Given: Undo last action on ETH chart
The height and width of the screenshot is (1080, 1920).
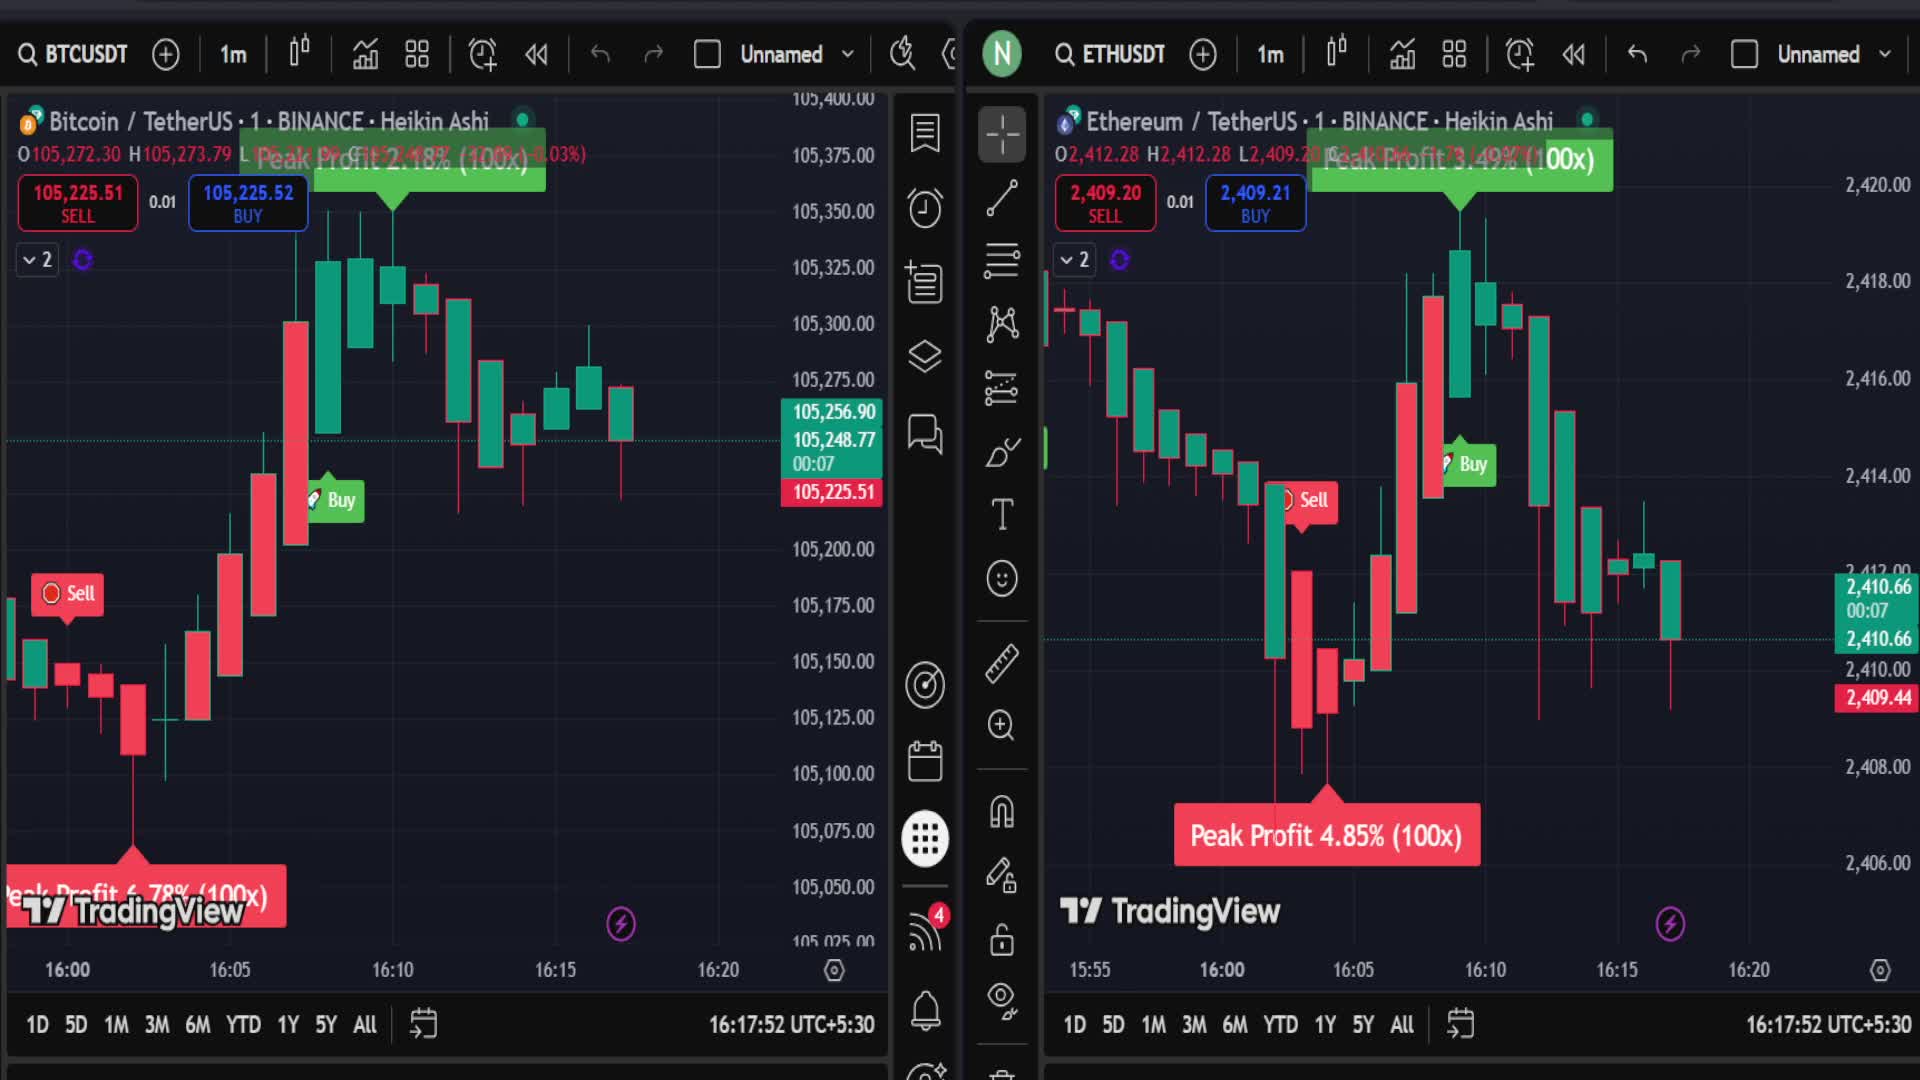Looking at the screenshot, I should pyautogui.click(x=1637, y=54).
